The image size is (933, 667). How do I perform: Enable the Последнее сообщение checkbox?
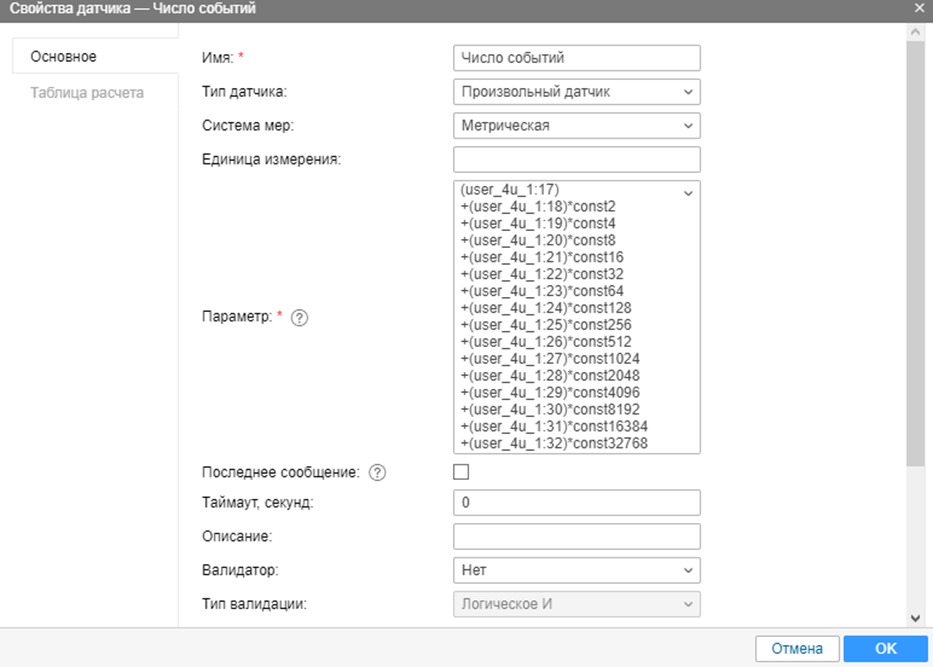click(x=461, y=472)
